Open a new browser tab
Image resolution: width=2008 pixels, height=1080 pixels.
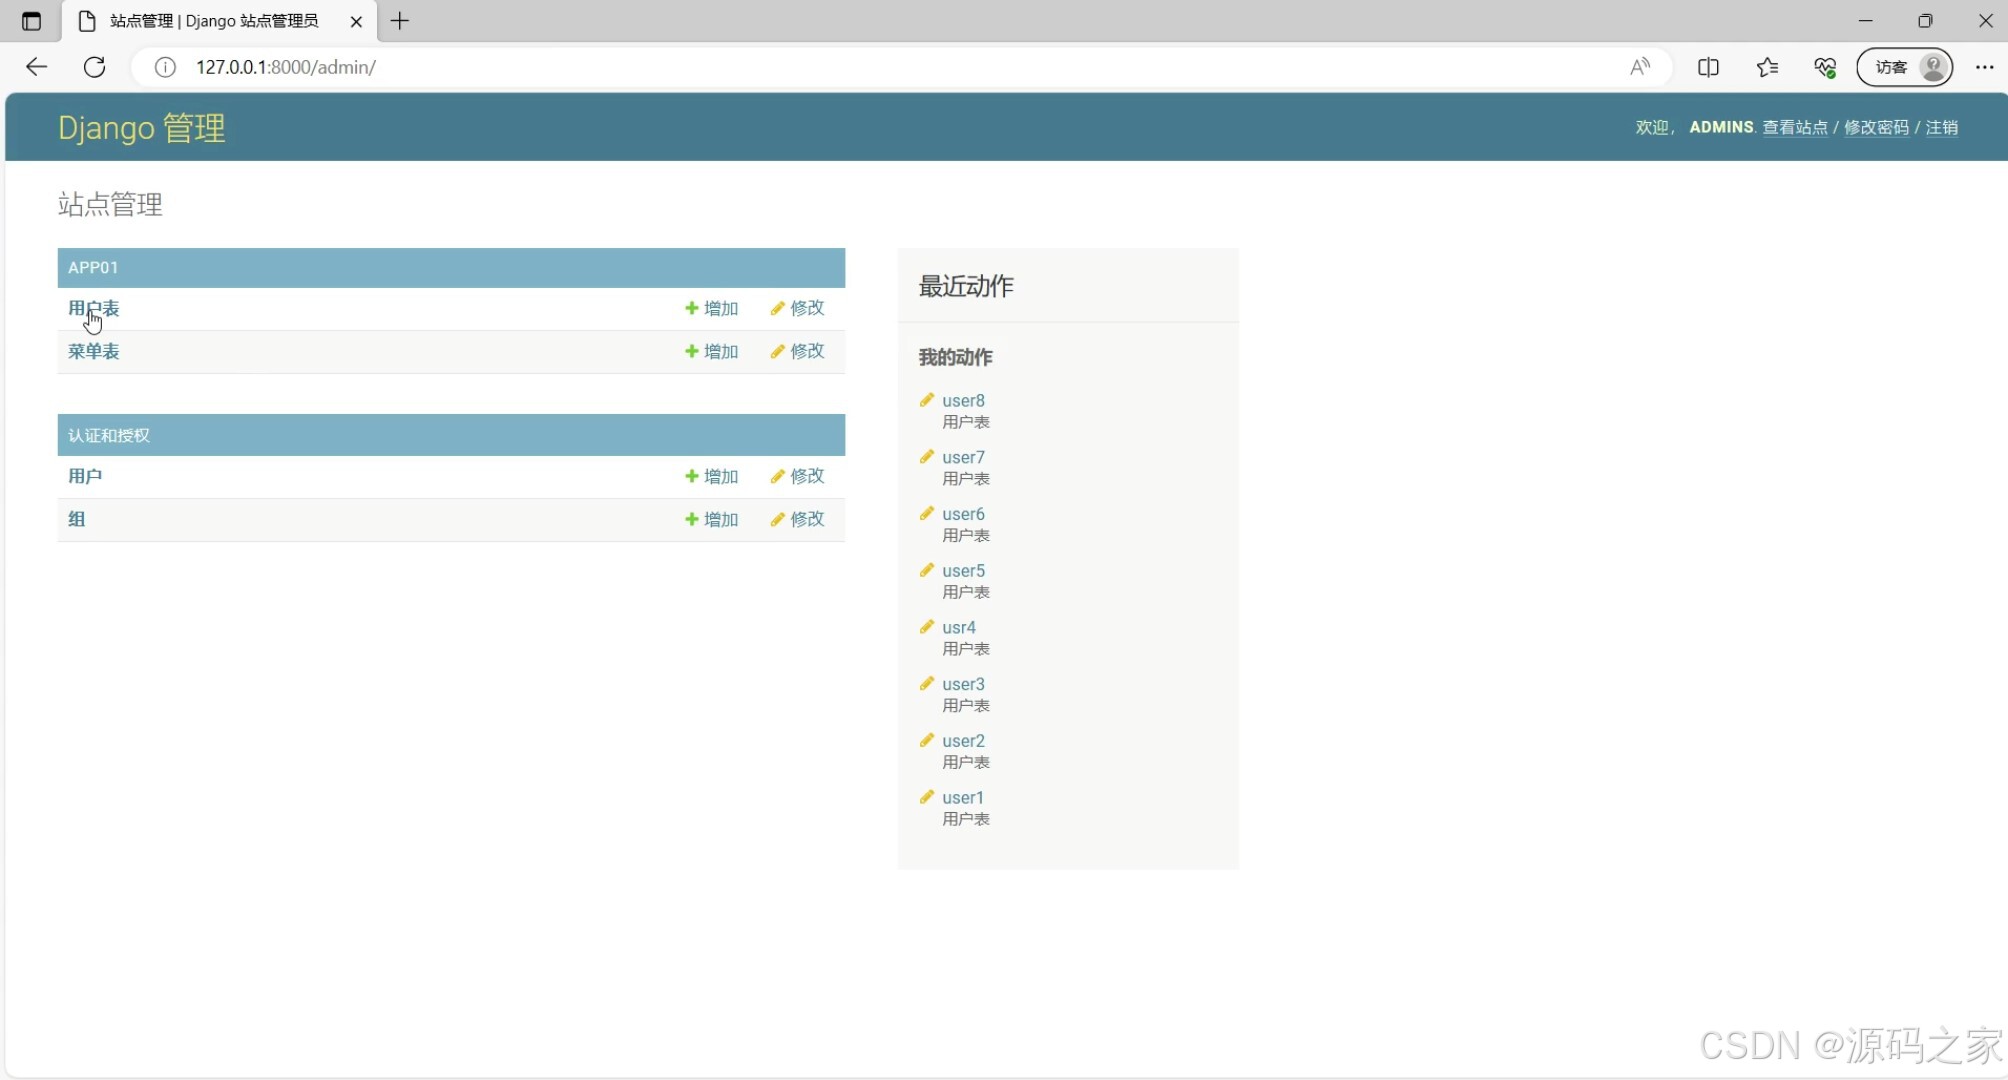coord(400,21)
